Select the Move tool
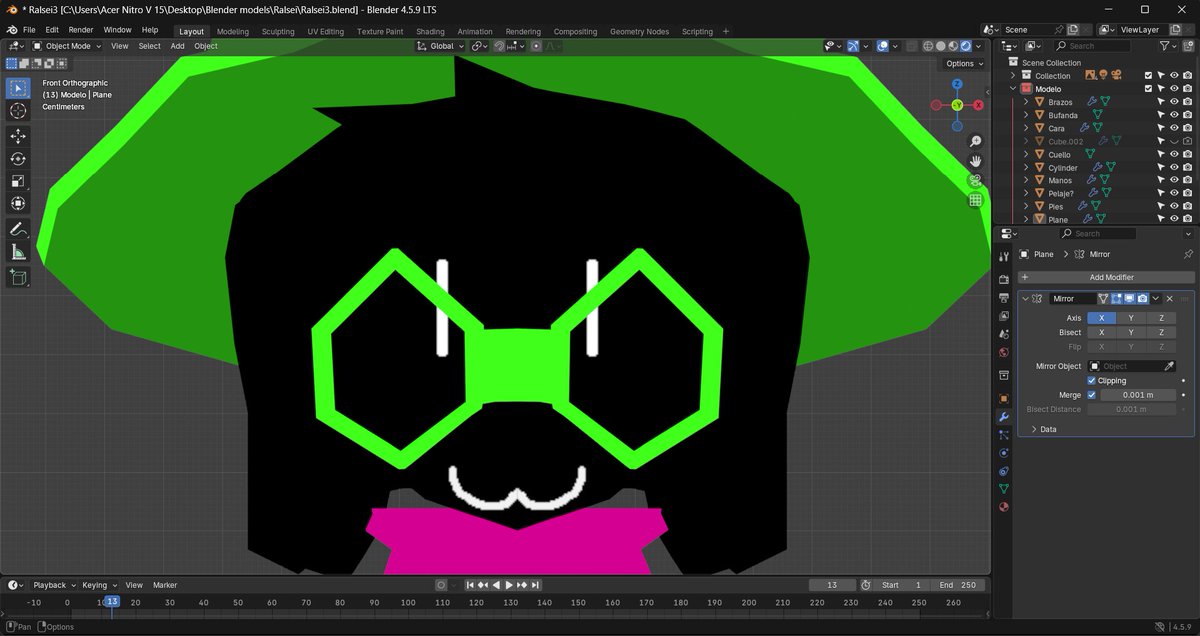The width and height of the screenshot is (1200, 636). click(x=18, y=136)
